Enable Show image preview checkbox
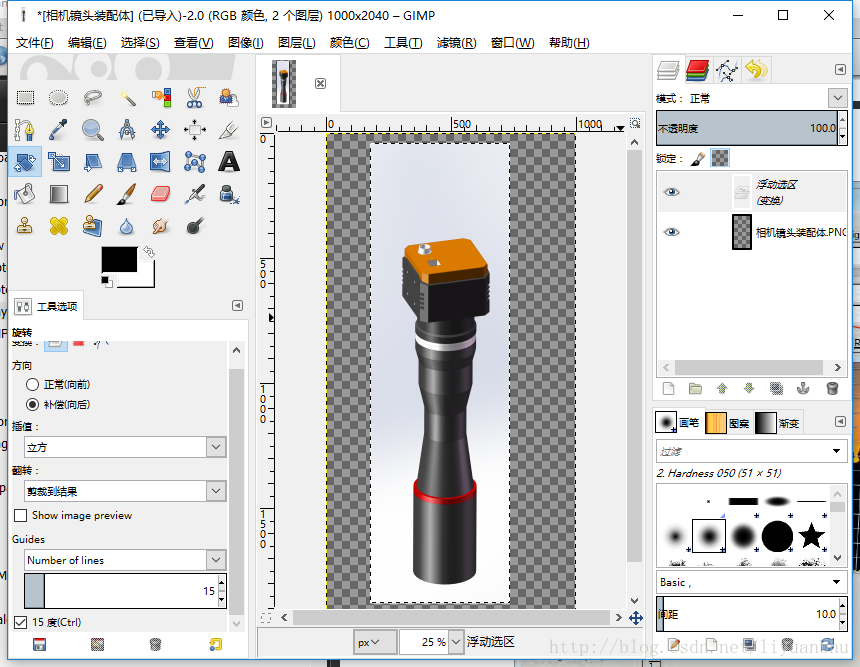 [20, 516]
